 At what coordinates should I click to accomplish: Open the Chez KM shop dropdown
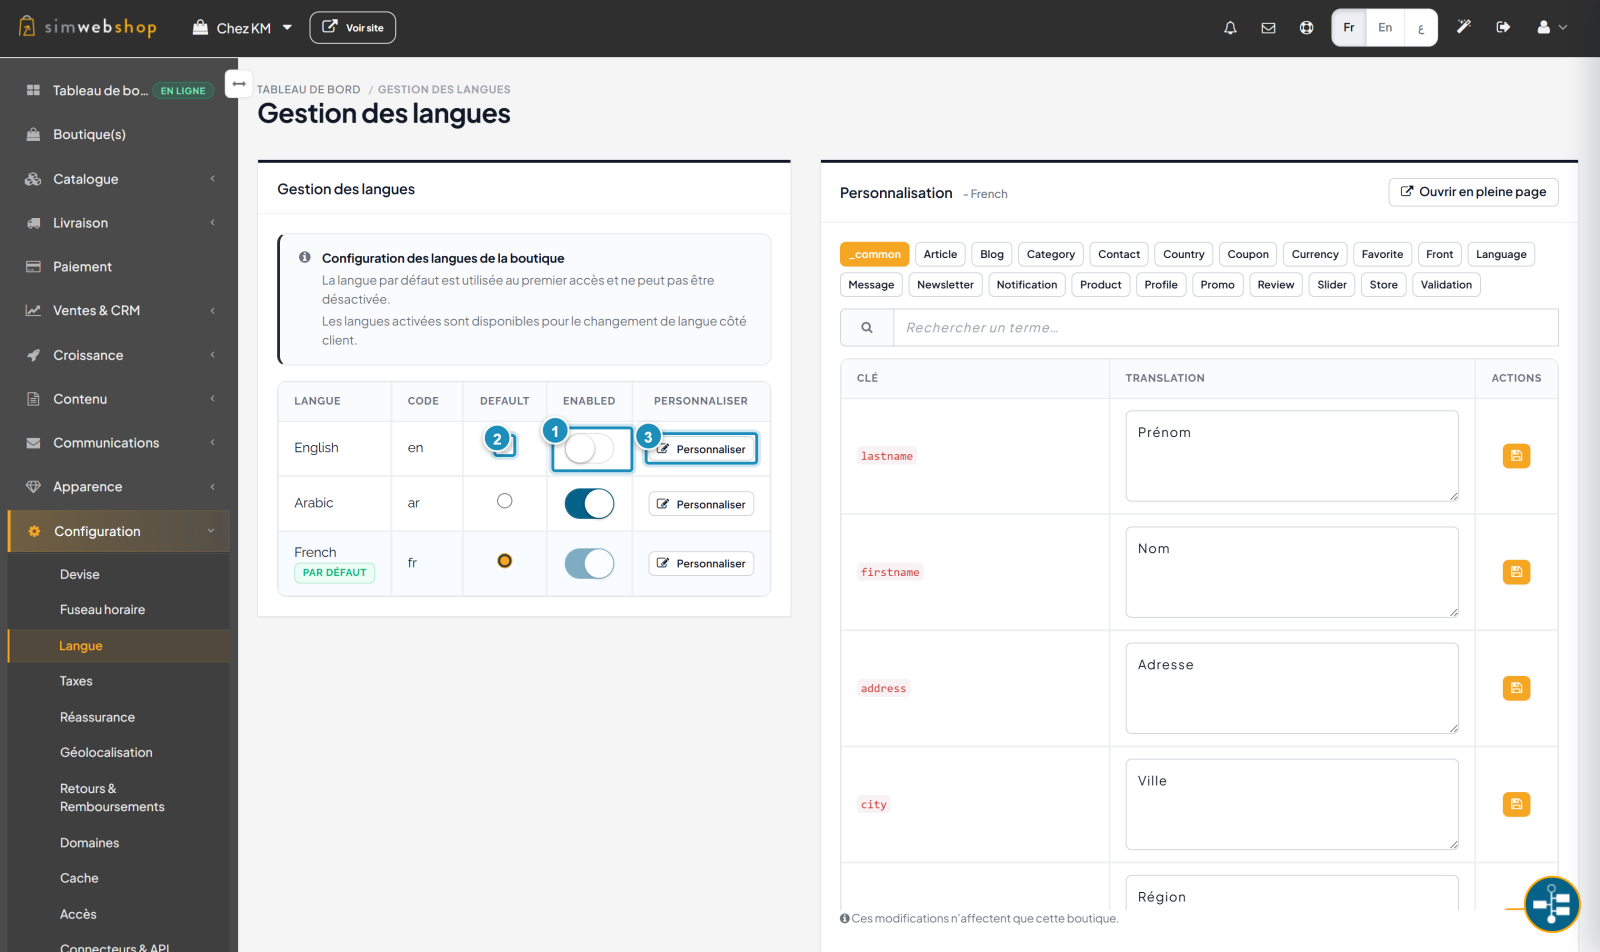click(243, 28)
